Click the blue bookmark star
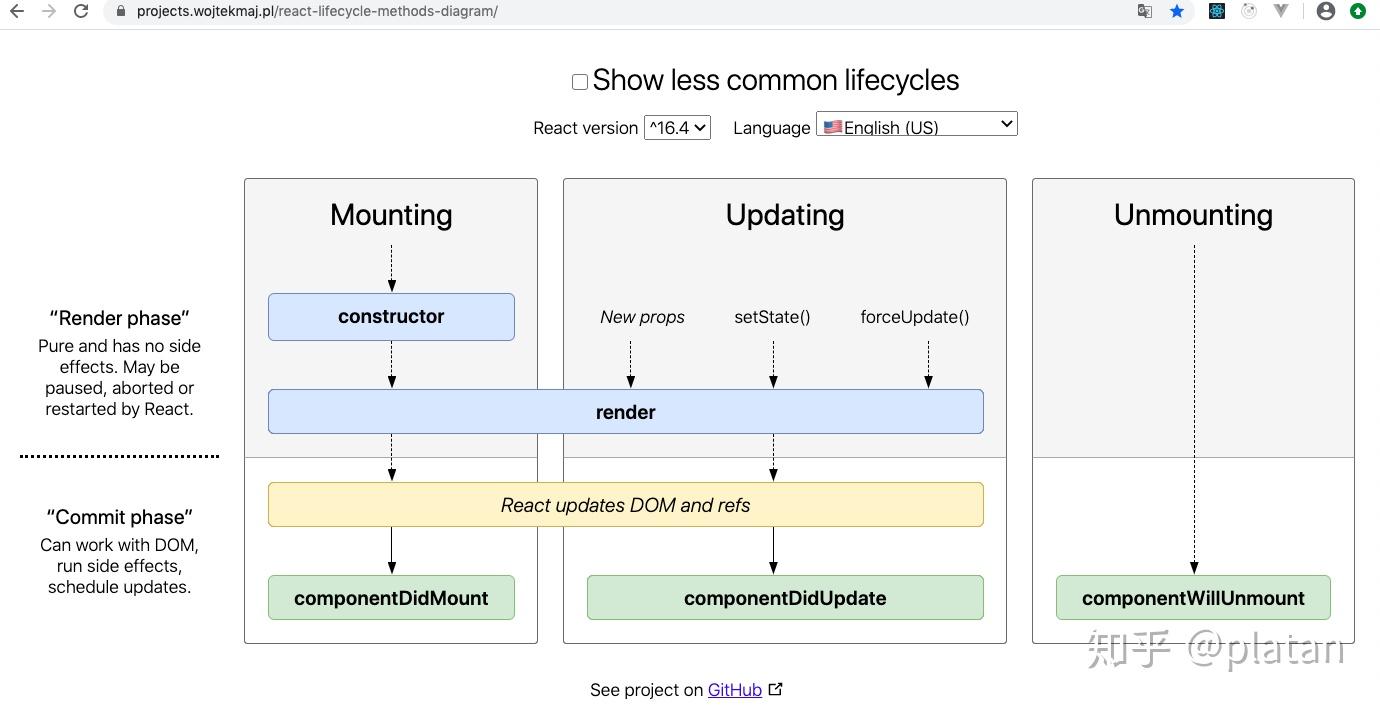Viewport: 1380px width, 710px height. (x=1177, y=11)
